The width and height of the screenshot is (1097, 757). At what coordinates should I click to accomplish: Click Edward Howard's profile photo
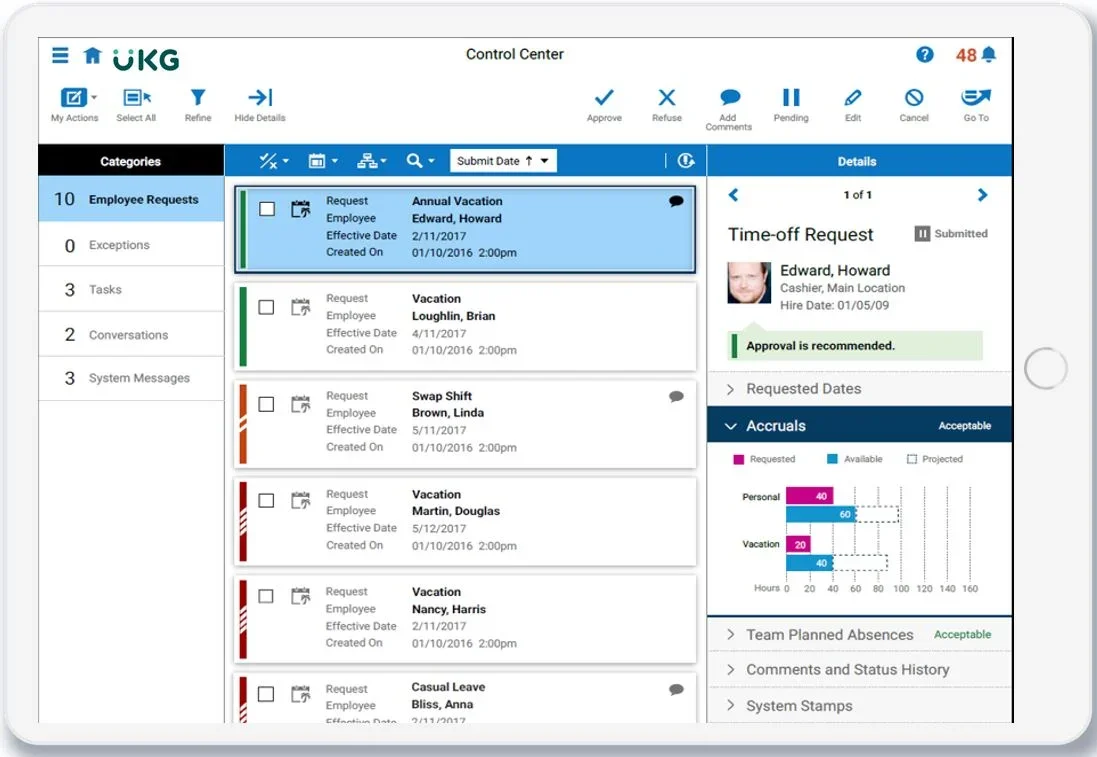[x=749, y=283]
